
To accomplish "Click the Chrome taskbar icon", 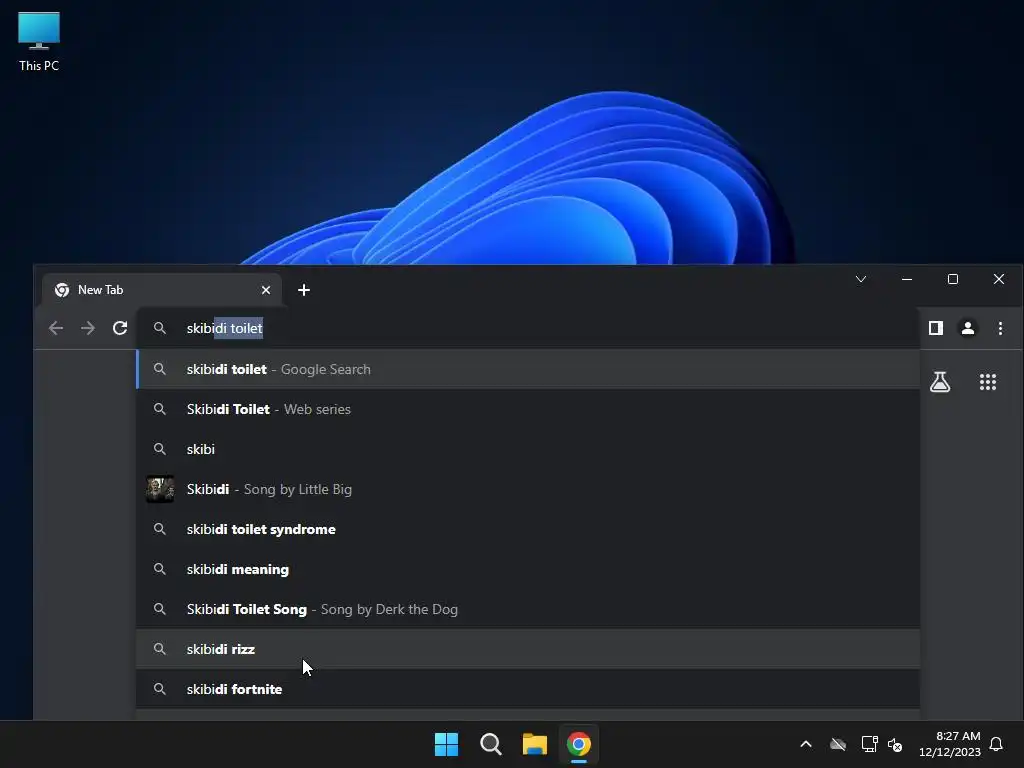I will (579, 744).
